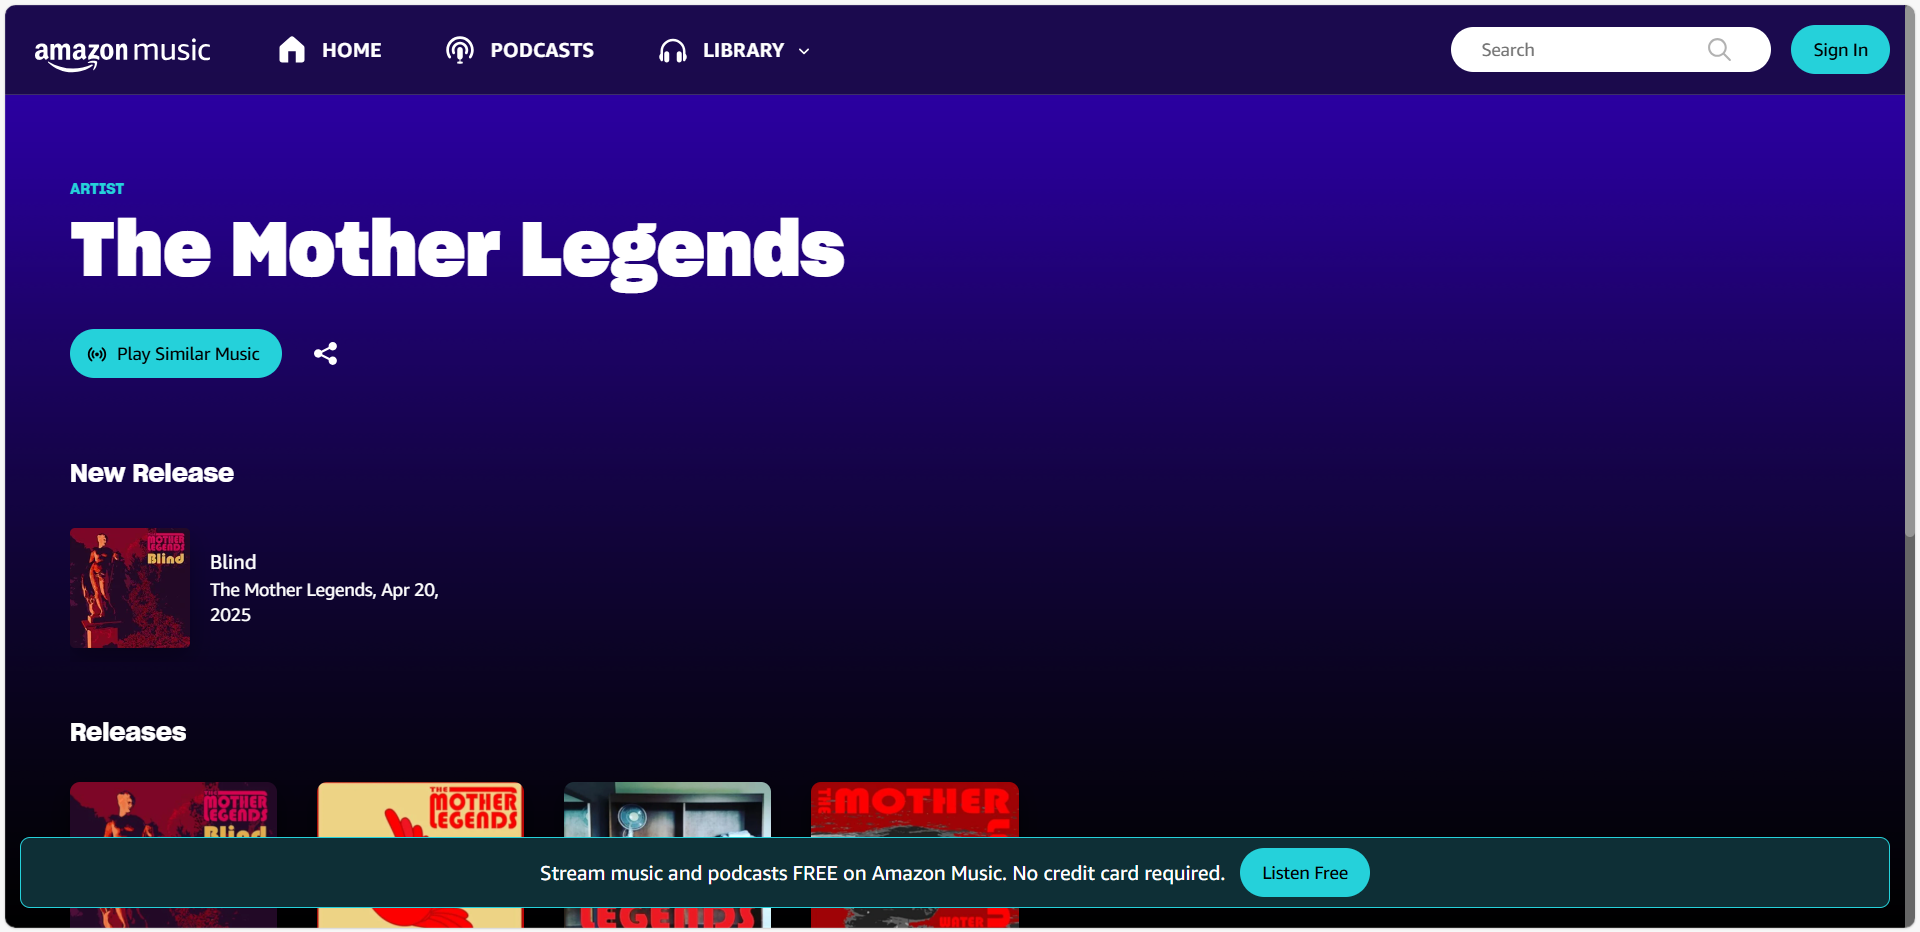Open the Blind album cover under New Release
Image resolution: width=1920 pixels, height=932 pixels.
click(130, 588)
